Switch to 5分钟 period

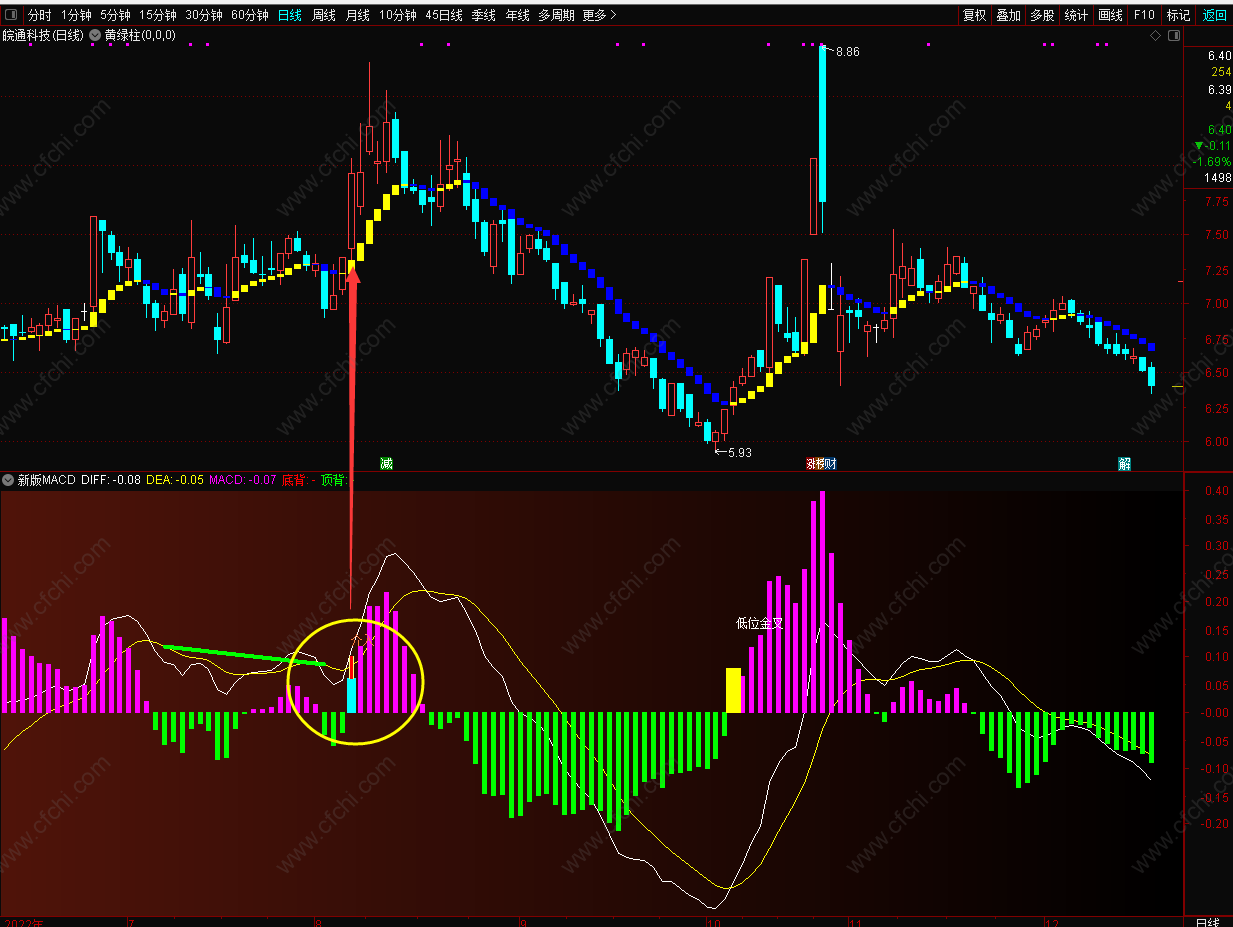(115, 15)
